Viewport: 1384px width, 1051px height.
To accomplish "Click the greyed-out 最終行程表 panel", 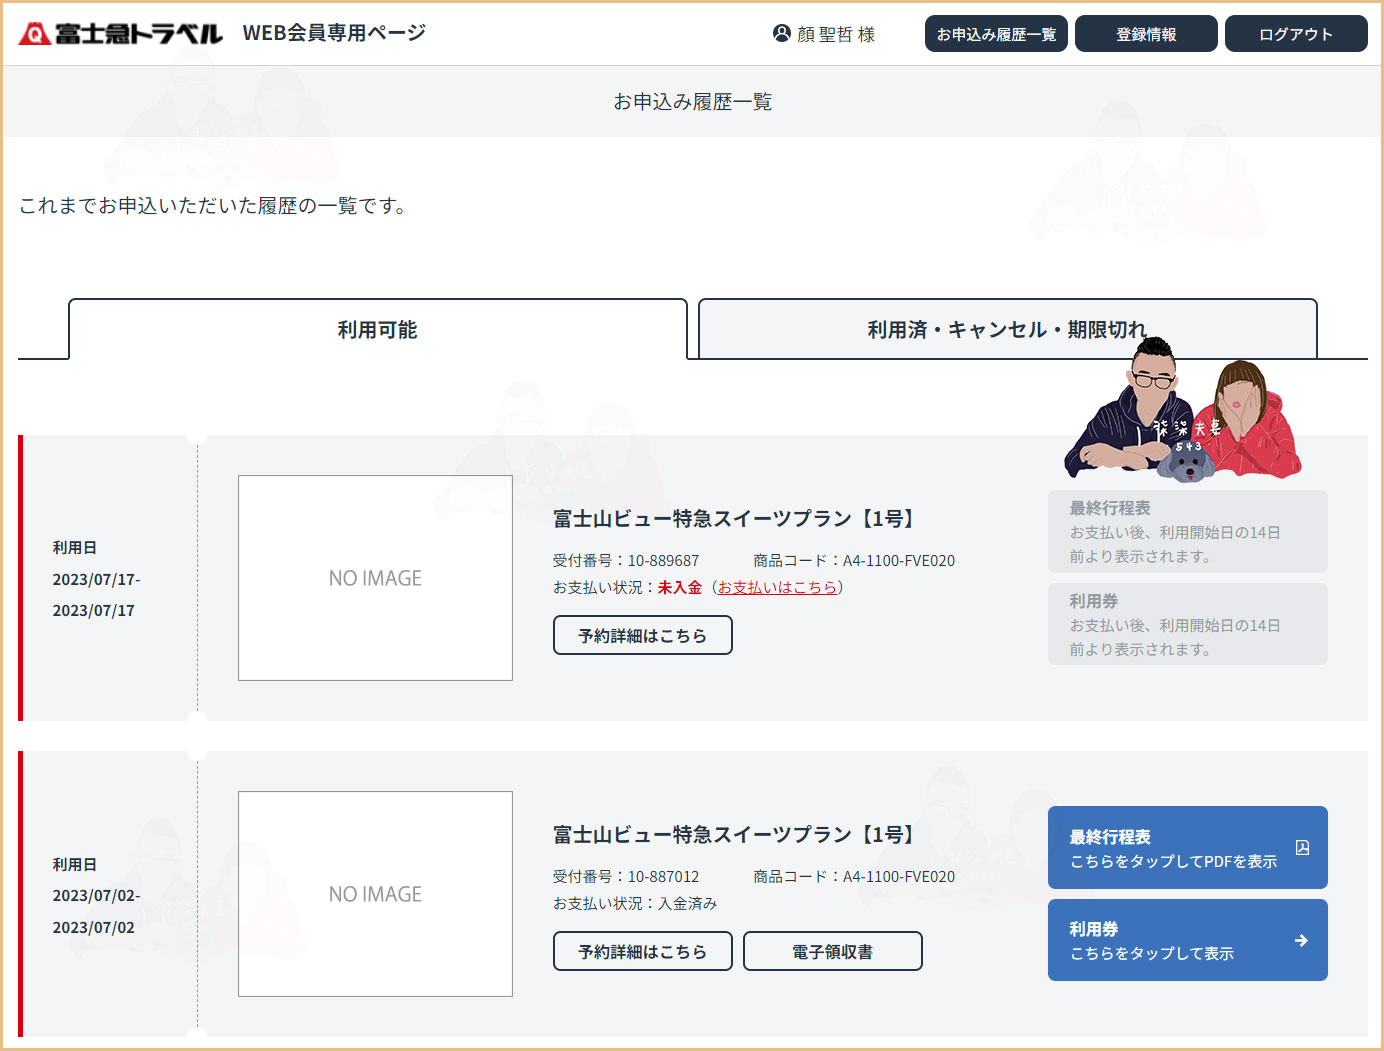I will 1187,532.
